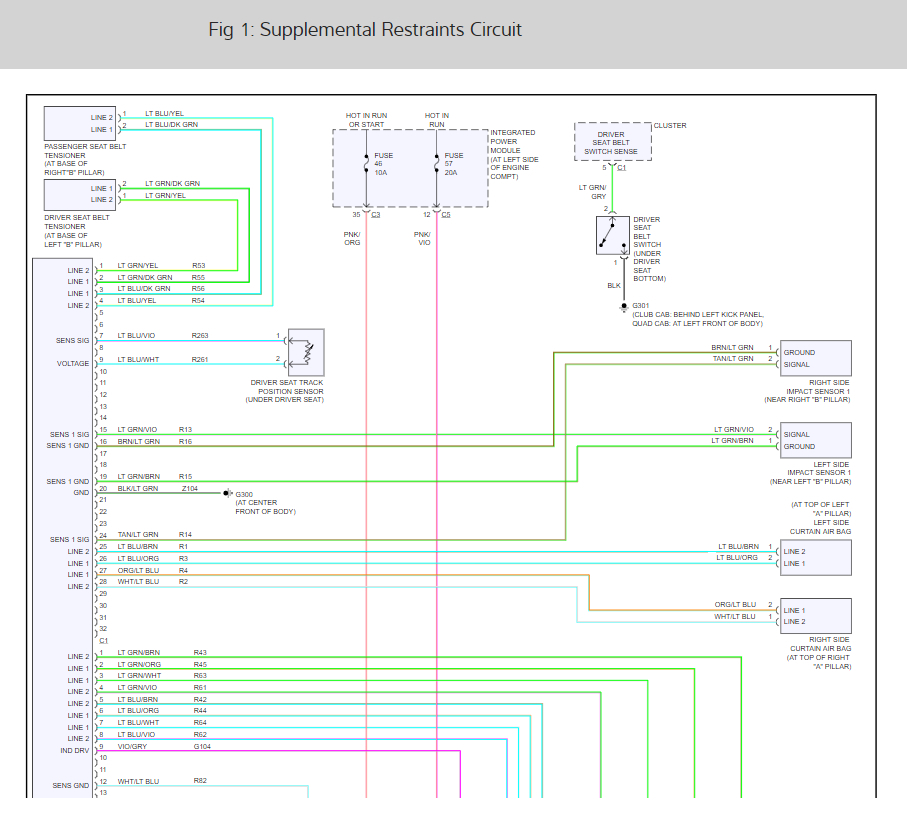Click circuit code 'R82'
The width and height of the screenshot is (907, 829).
point(200,781)
